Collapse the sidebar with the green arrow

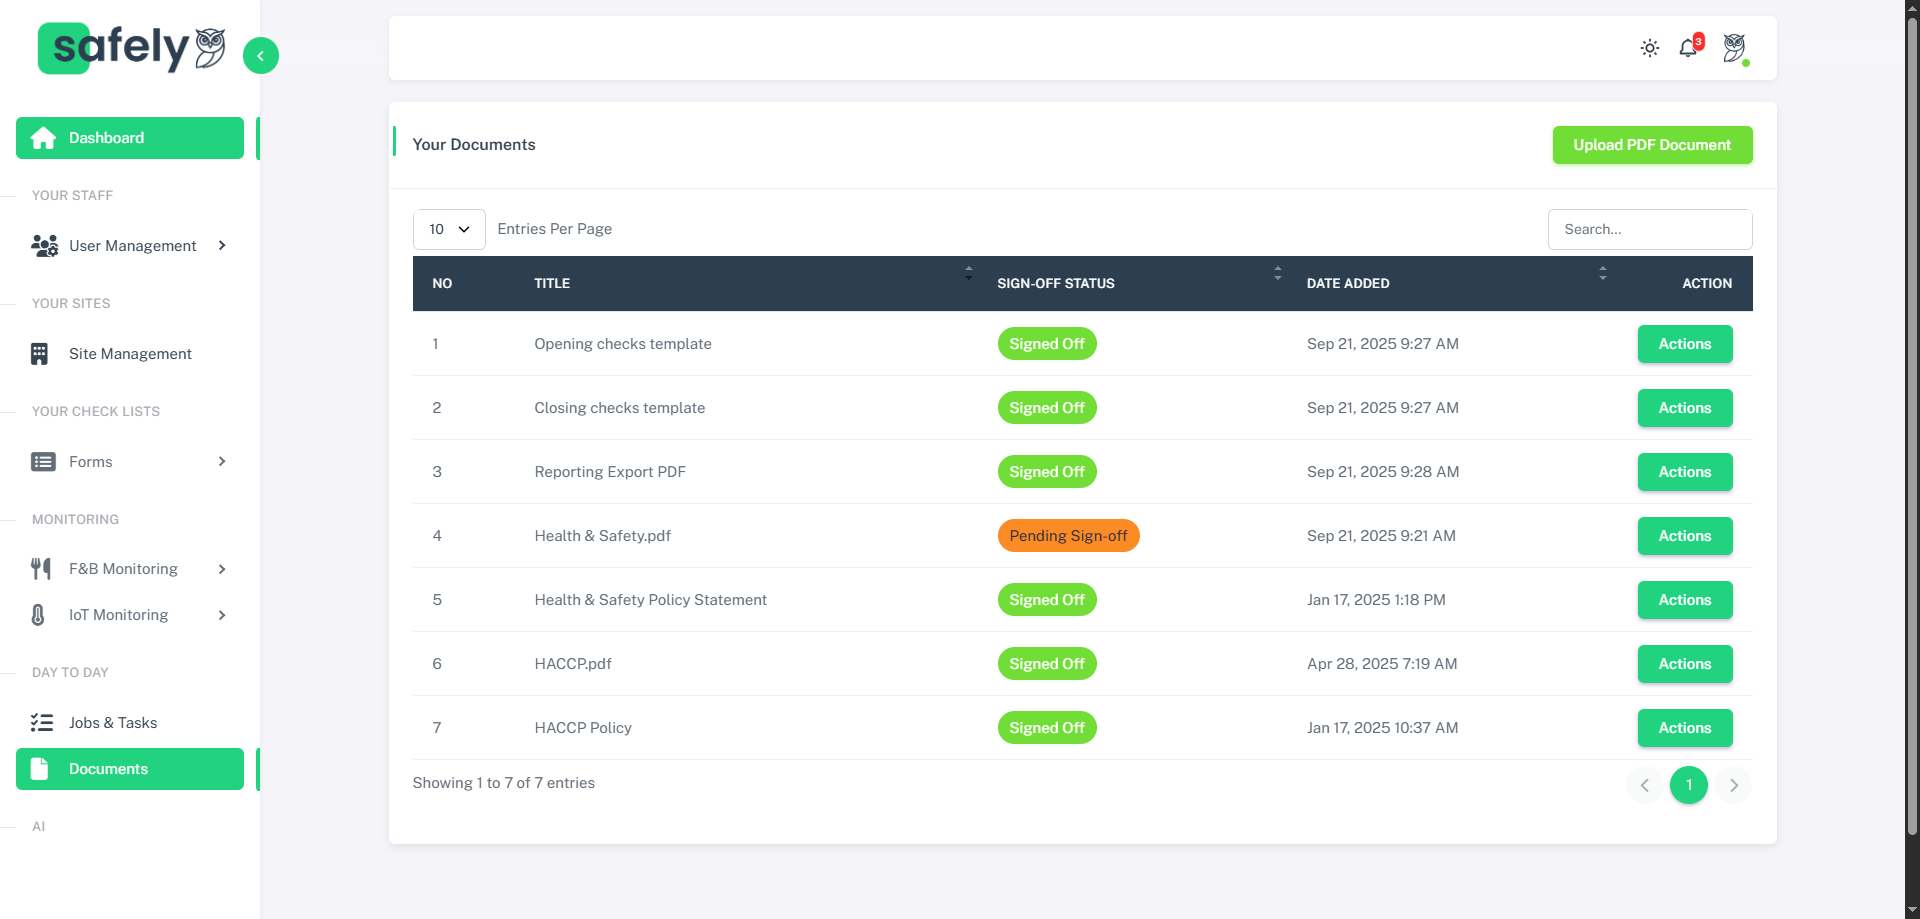261,56
